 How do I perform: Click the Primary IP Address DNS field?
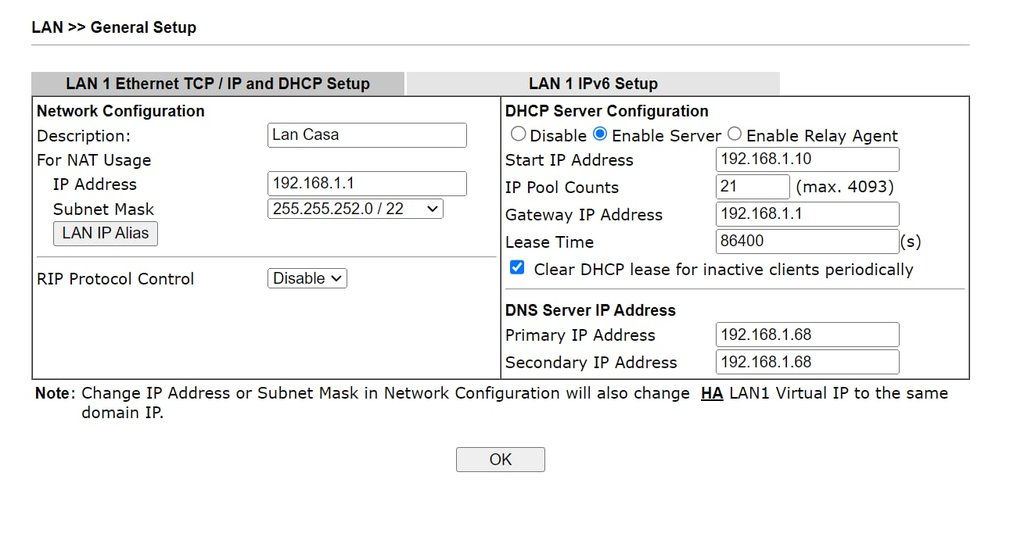click(x=807, y=335)
